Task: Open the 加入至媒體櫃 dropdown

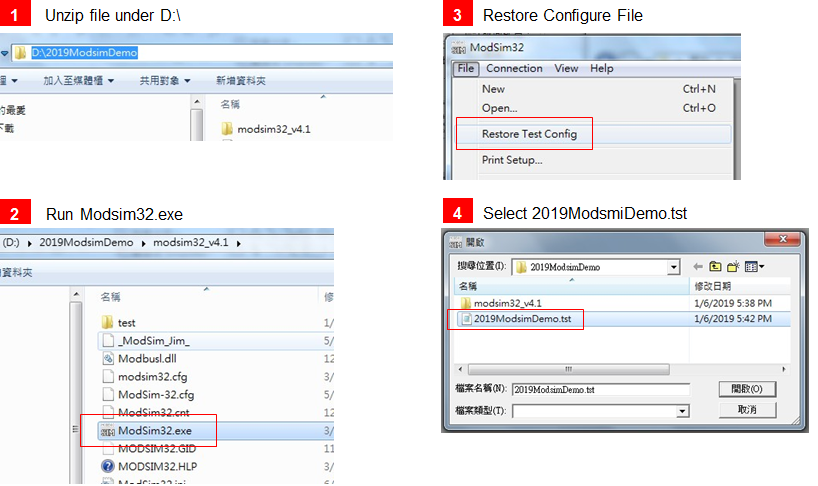Action: tap(78, 81)
